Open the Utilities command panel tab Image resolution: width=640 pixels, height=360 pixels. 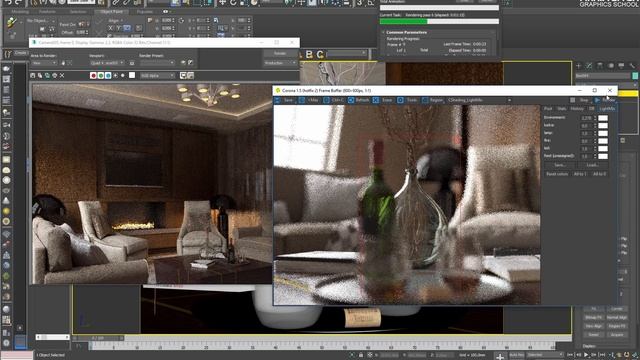coord(632,65)
